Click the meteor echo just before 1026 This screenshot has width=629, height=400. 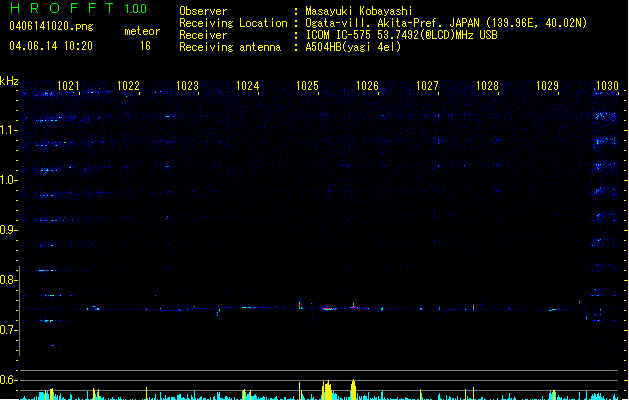pos(353,307)
